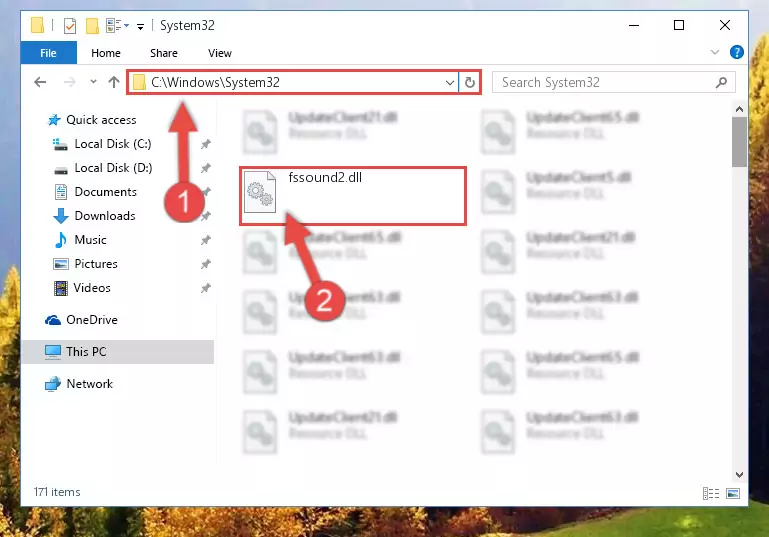Click the Properties quick access toolbar icon
This screenshot has width=769, height=537.
point(70,26)
